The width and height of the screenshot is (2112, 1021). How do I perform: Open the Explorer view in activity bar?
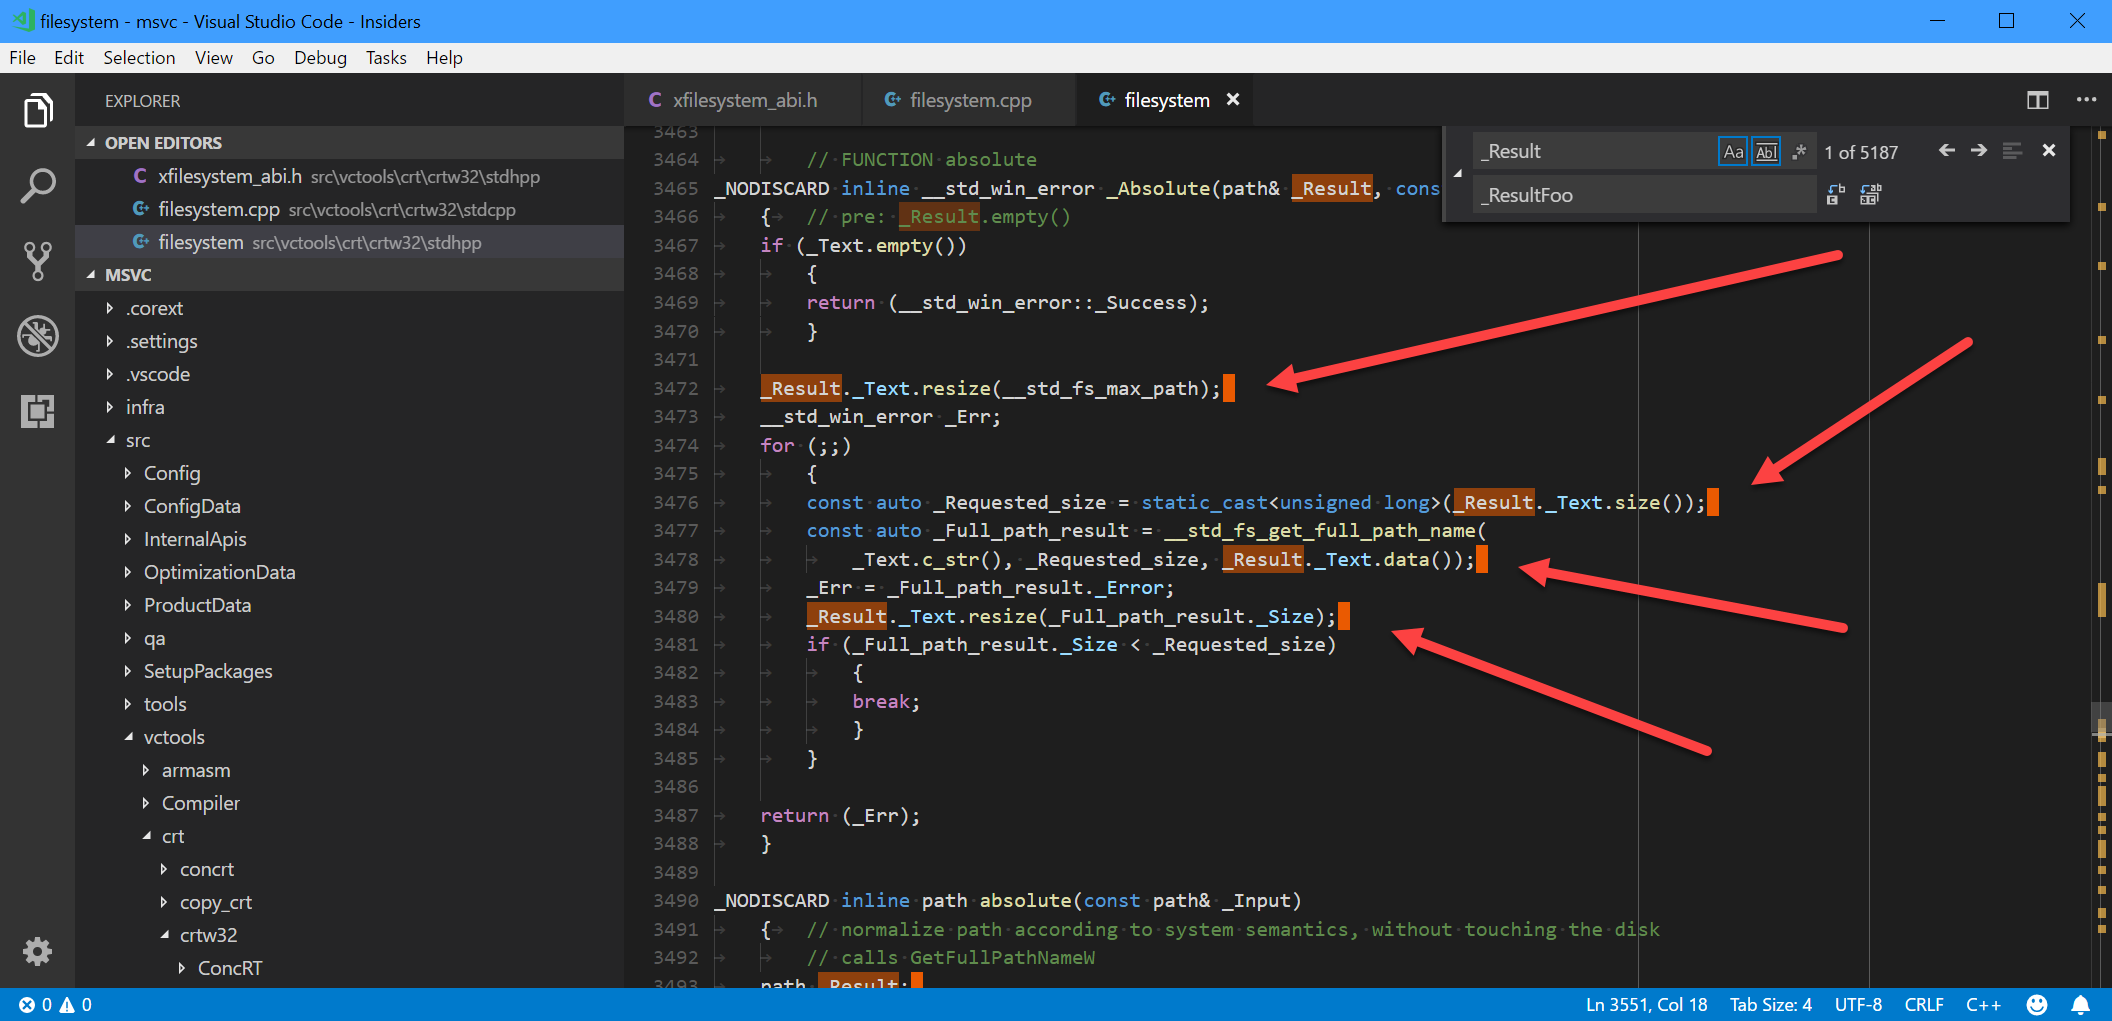(37, 110)
